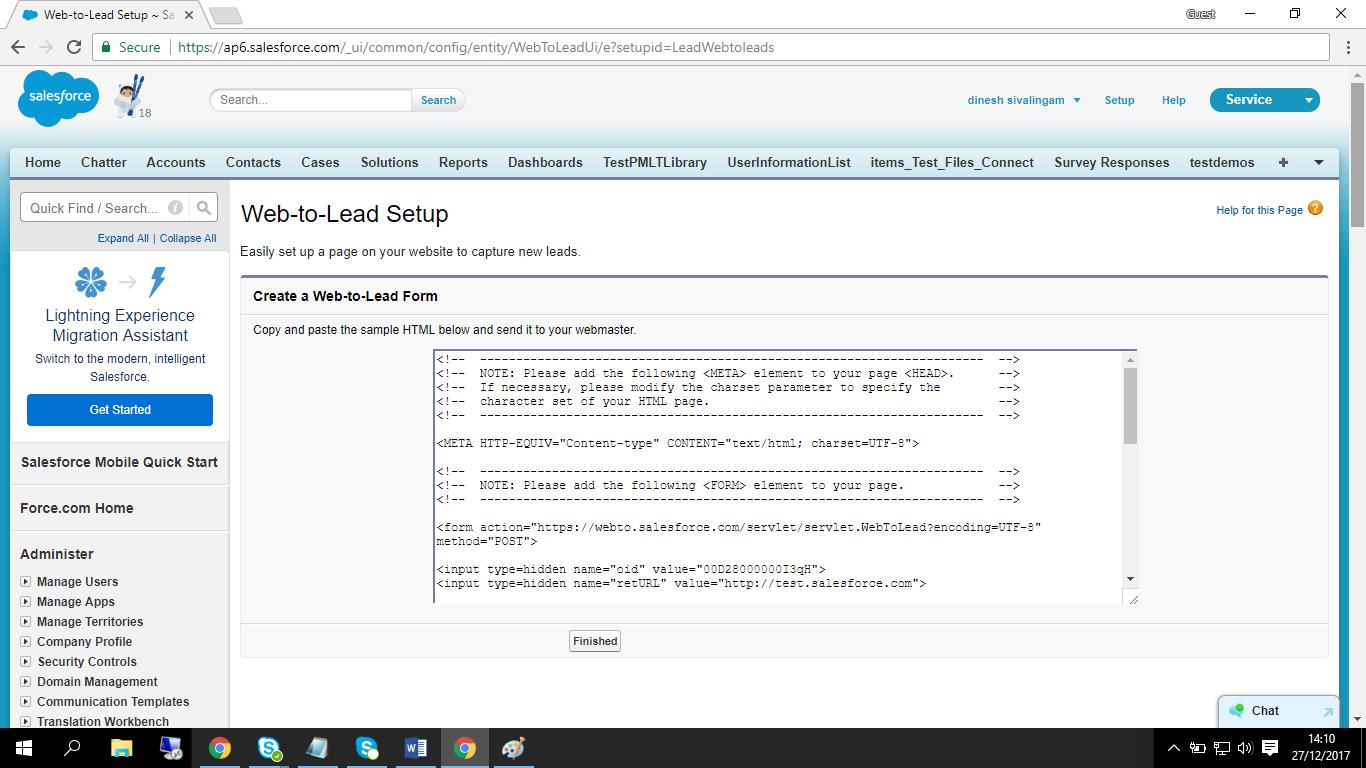Open the Notepad-style app in taskbar
The image size is (1366, 768).
point(317,748)
